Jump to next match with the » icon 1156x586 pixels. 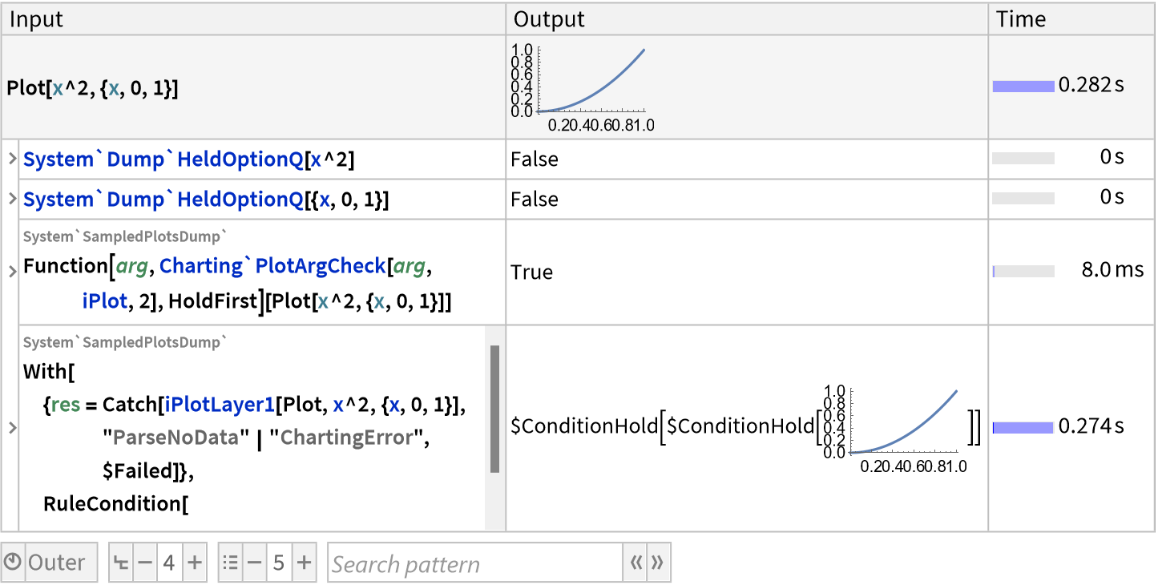[657, 562]
